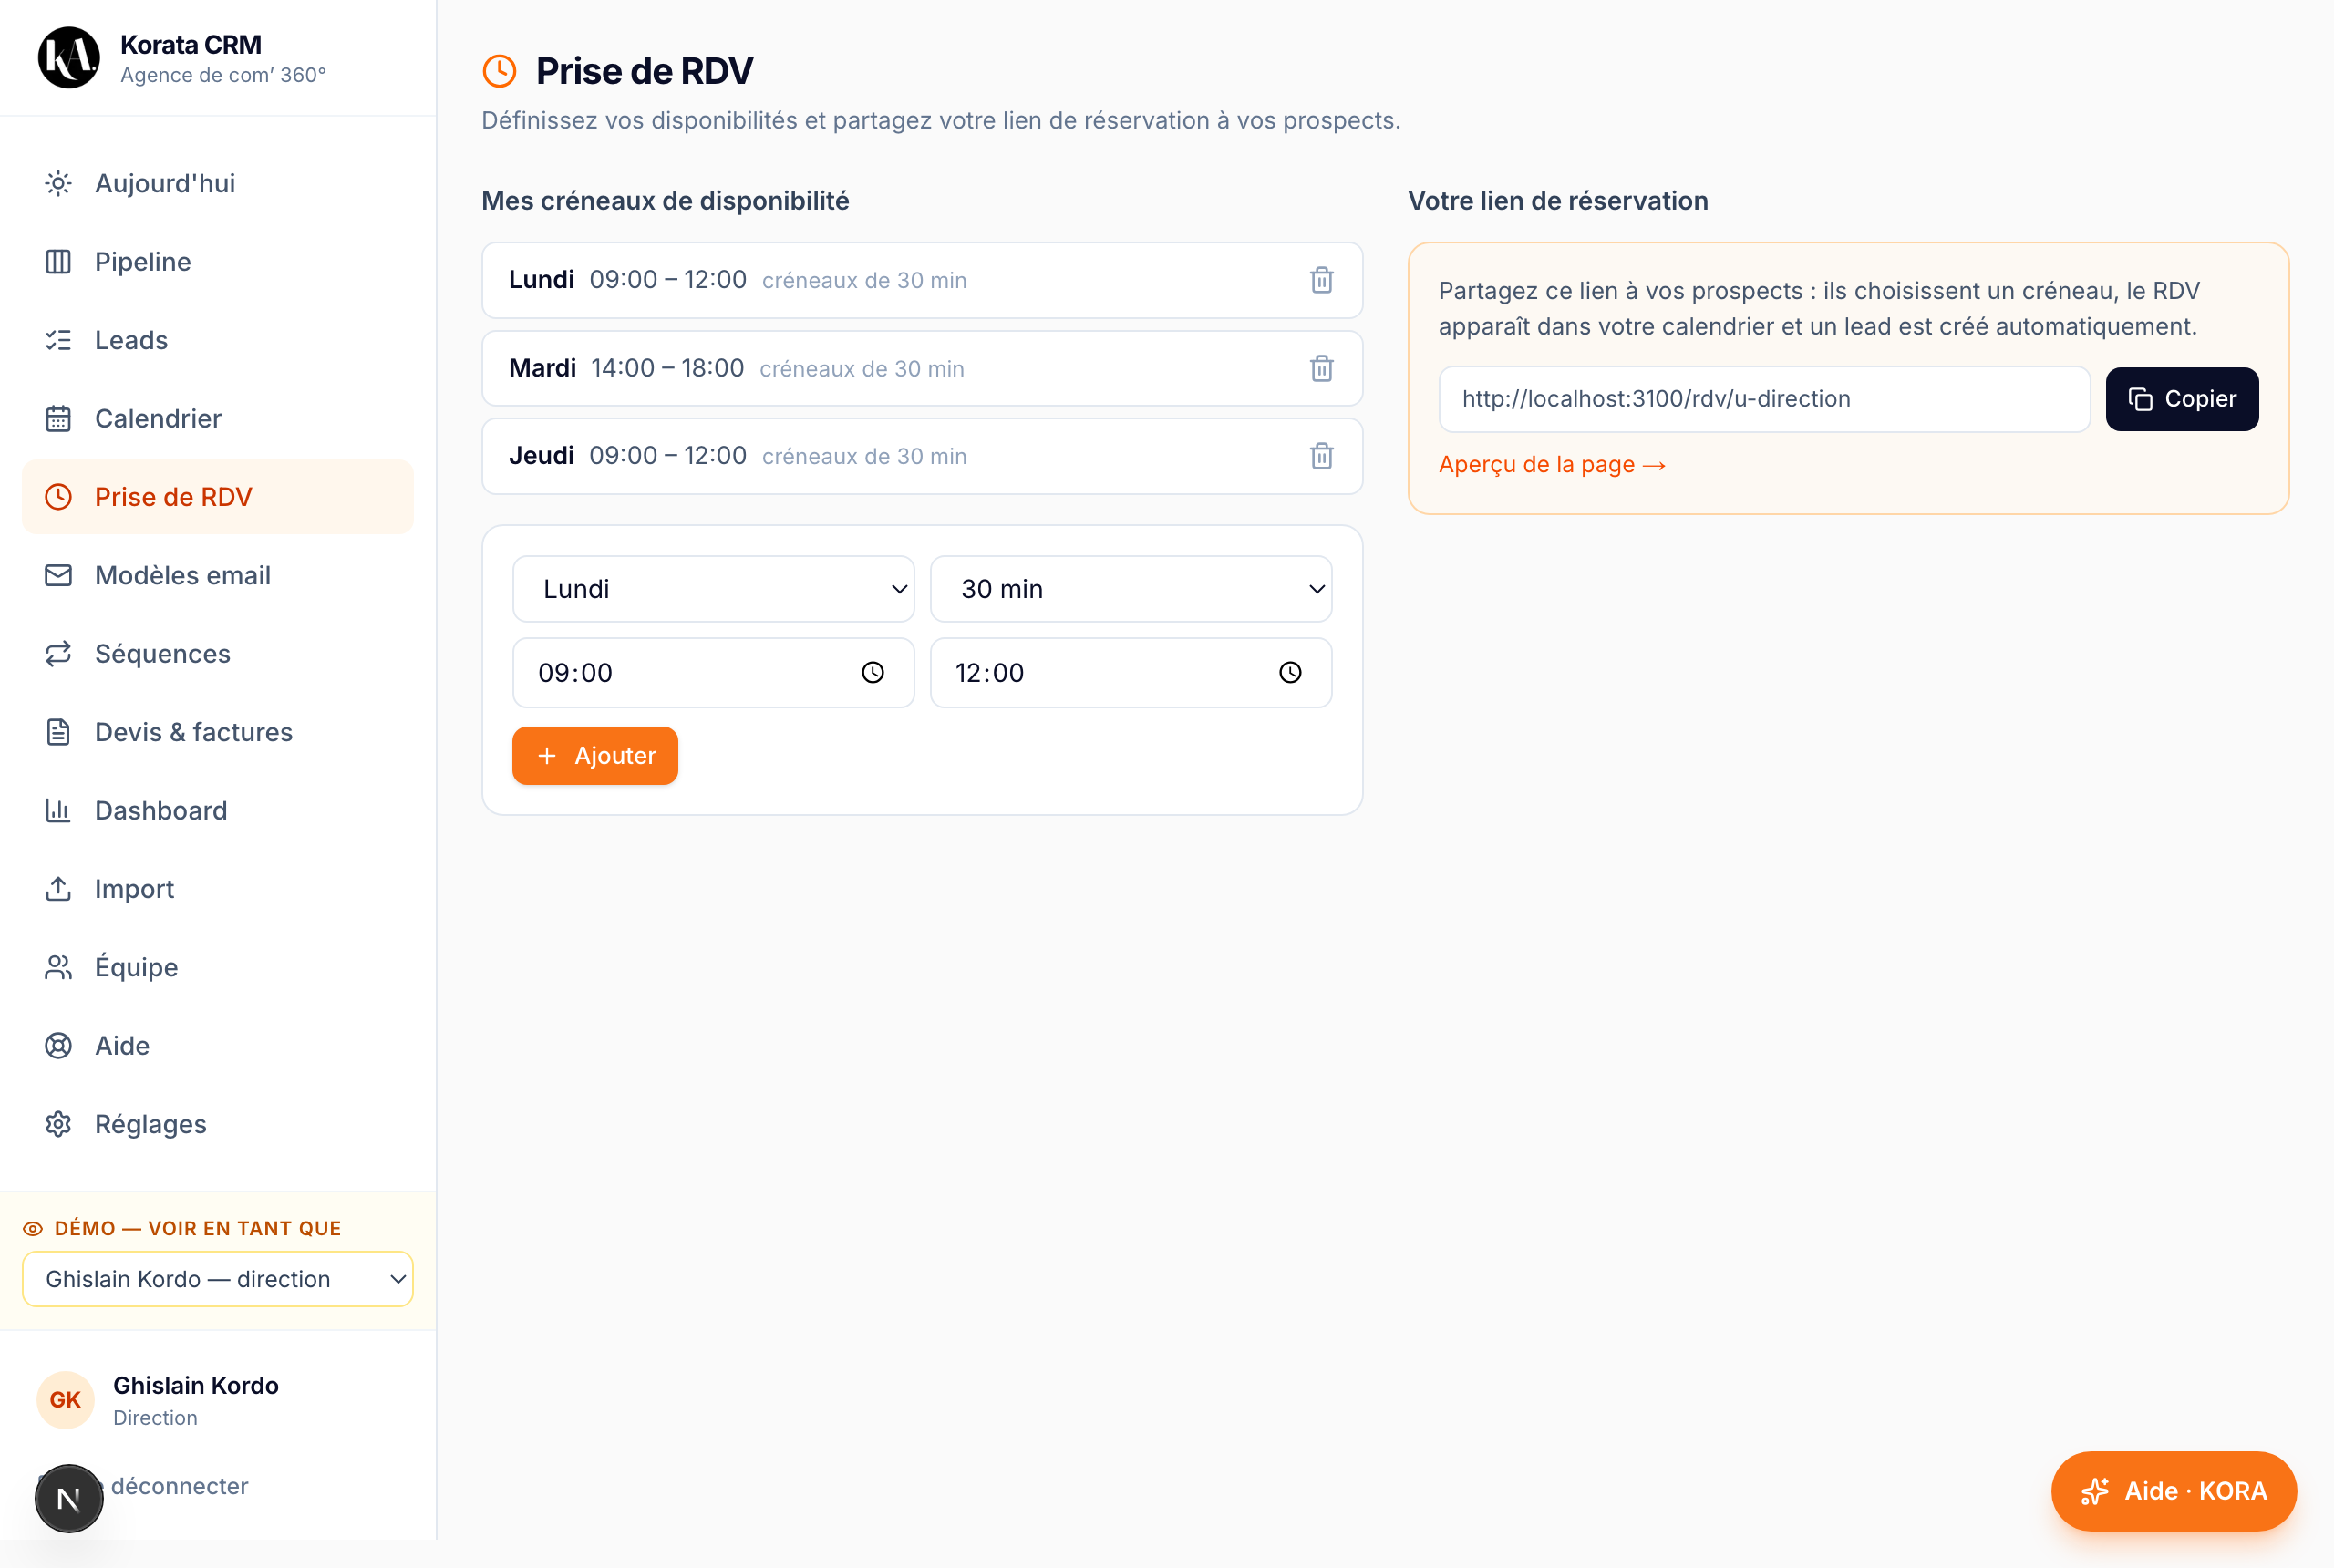Screen dimensions: 2334x1568
Task: Delete the Mardi 14:00 – 18:00 slot
Action: (x=1321, y=368)
